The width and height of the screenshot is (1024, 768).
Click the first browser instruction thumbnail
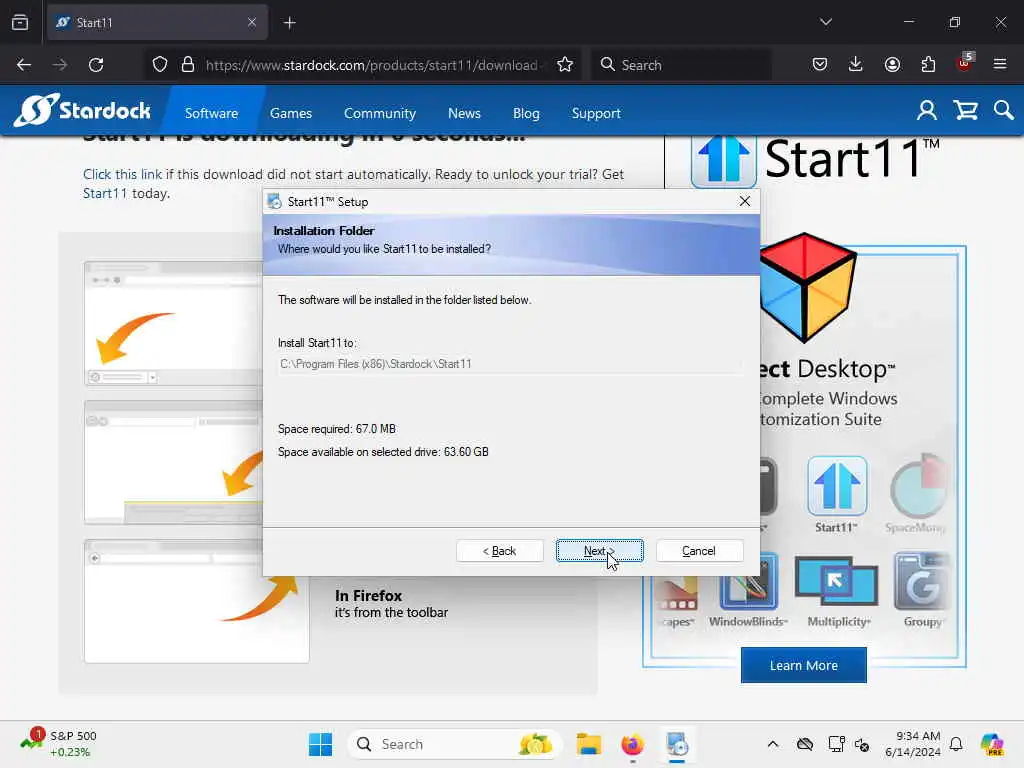click(x=174, y=323)
